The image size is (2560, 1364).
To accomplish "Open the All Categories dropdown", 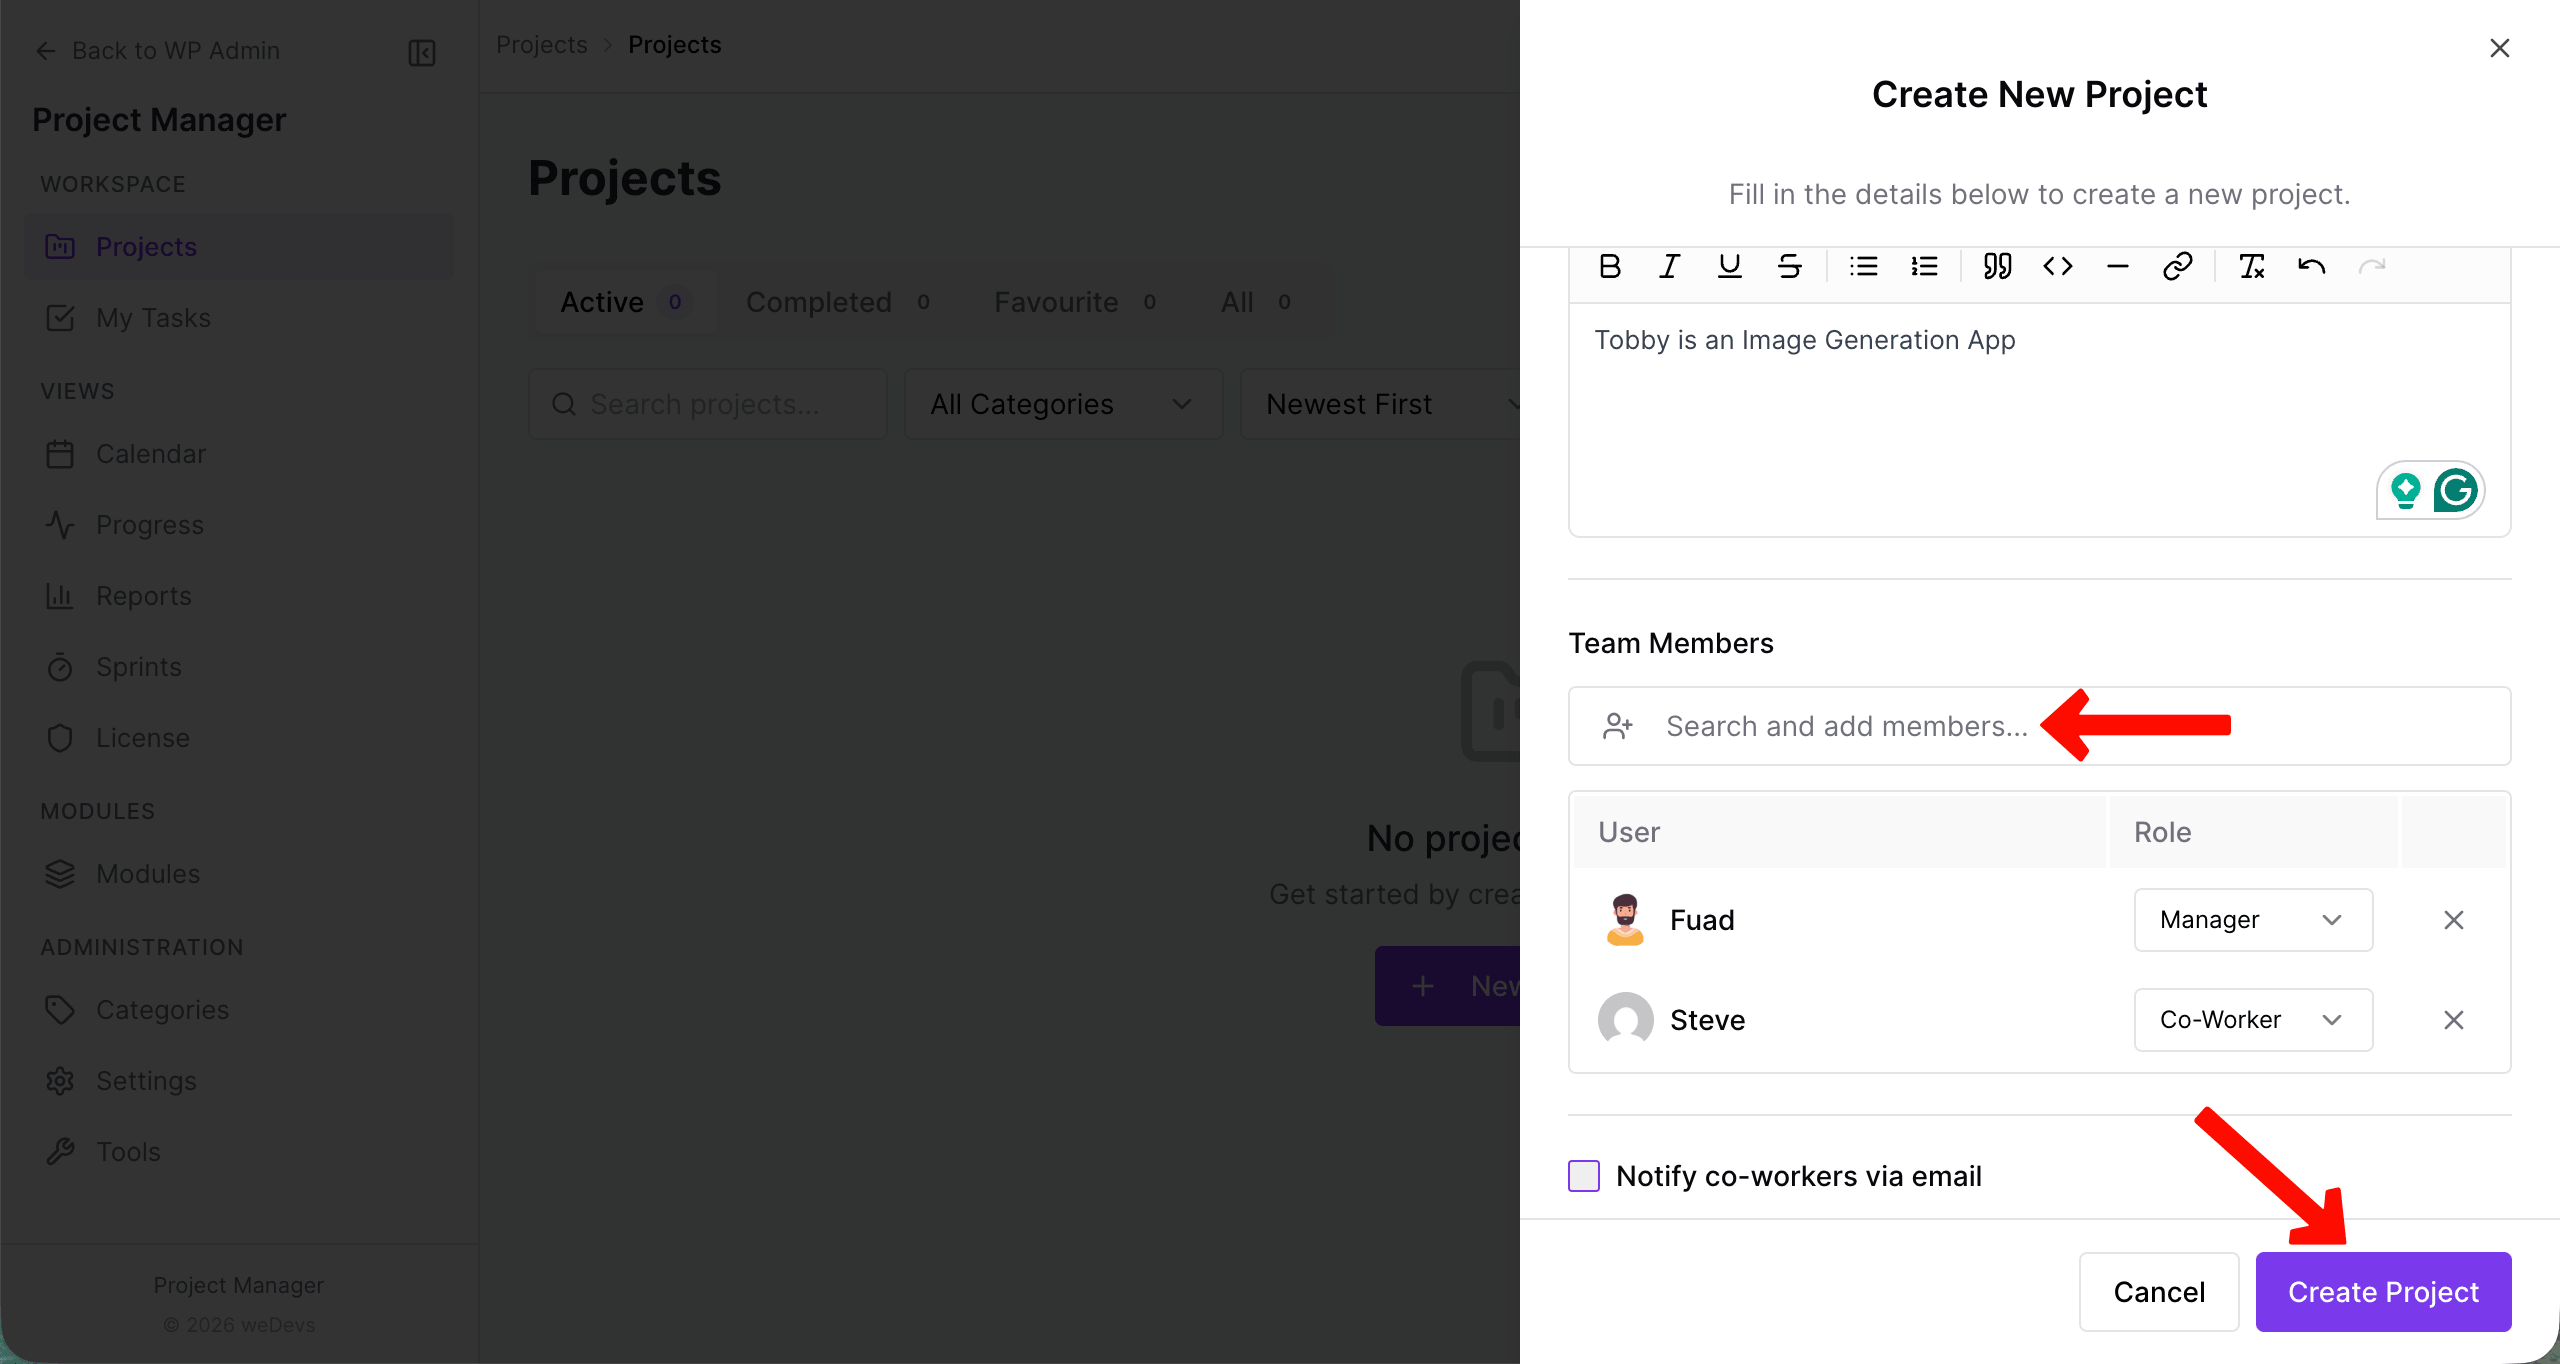I will click(1062, 403).
